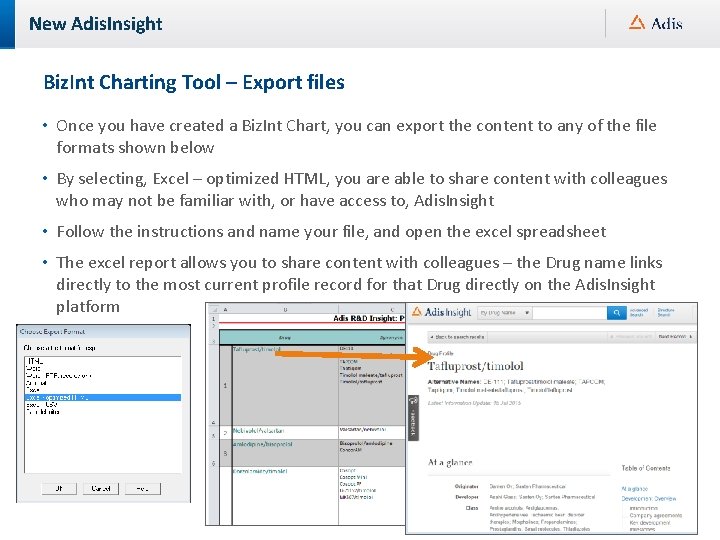
Task: Open the vertical Feedback side tab
Action: pyautogui.click(x=413, y=417)
